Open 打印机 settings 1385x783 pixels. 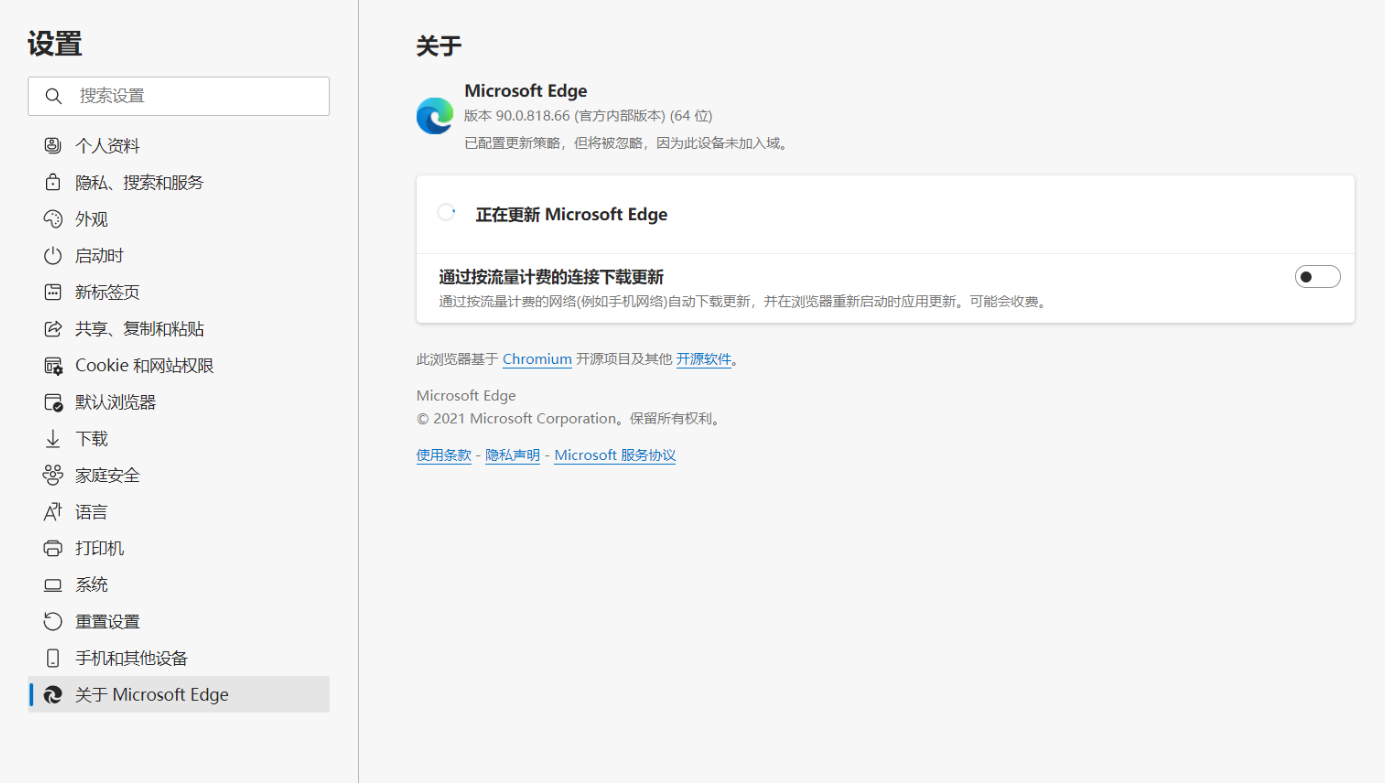pos(179,548)
